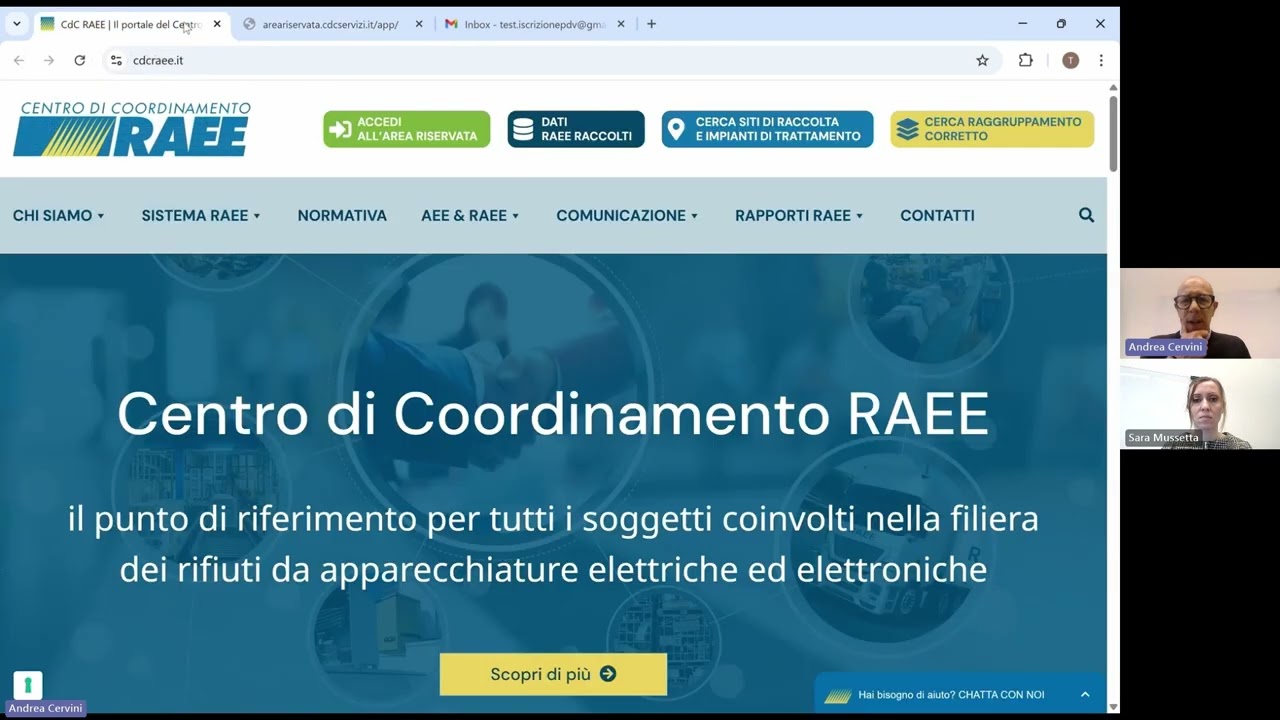Open the Normativa menu item
1280x720 pixels.
coord(342,215)
